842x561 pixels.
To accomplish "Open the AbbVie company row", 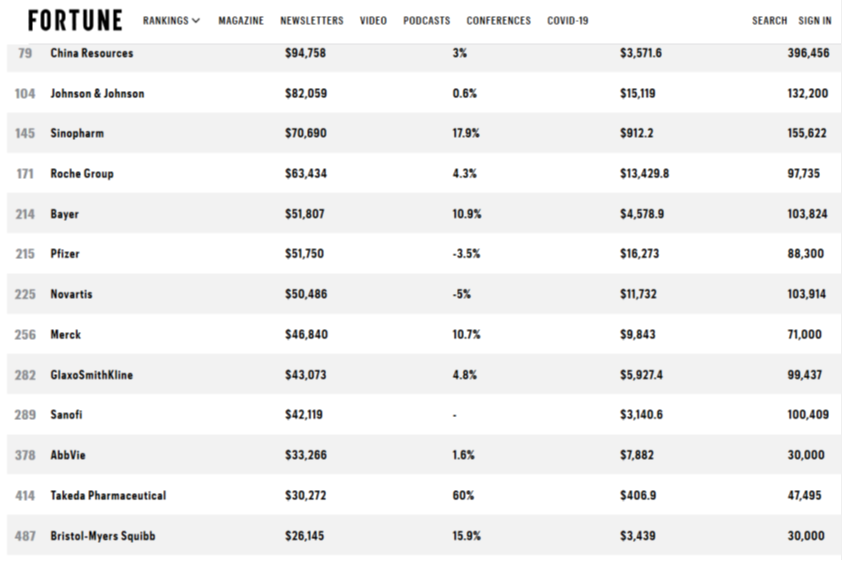I will point(424,455).
